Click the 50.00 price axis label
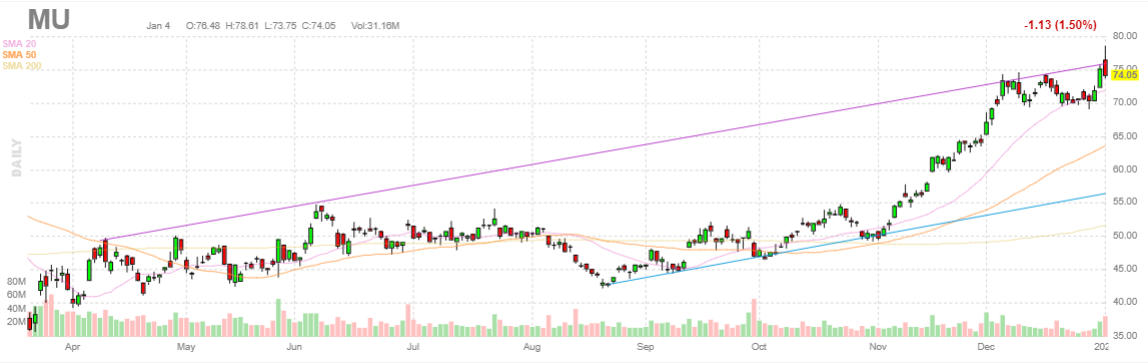This screenshot has width=1148, height=363. tap(1125, 236)
